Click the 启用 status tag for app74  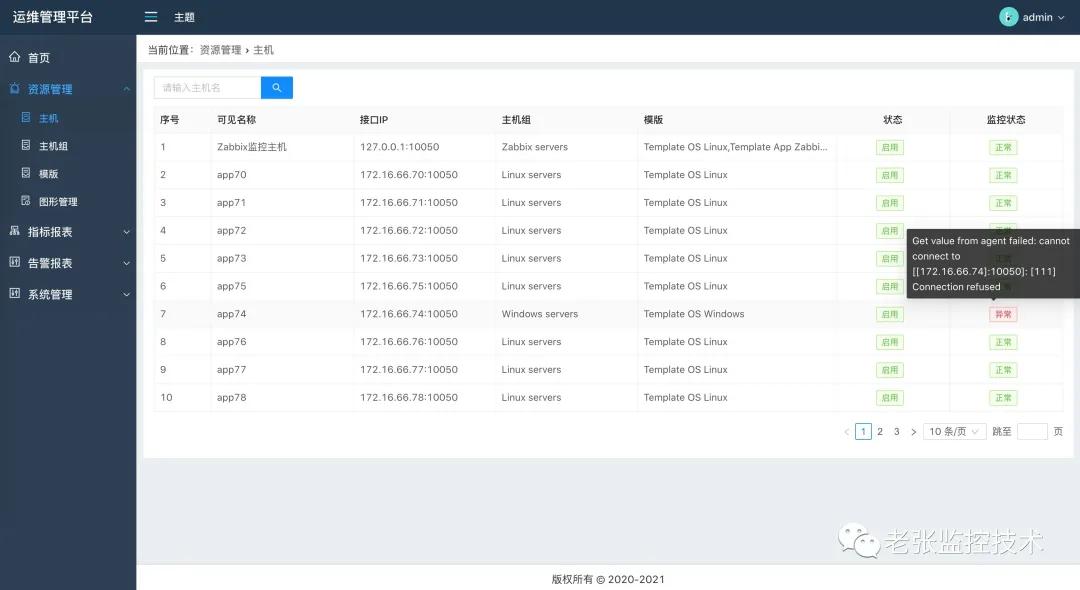pyautogui.click(x=890, y=314)
